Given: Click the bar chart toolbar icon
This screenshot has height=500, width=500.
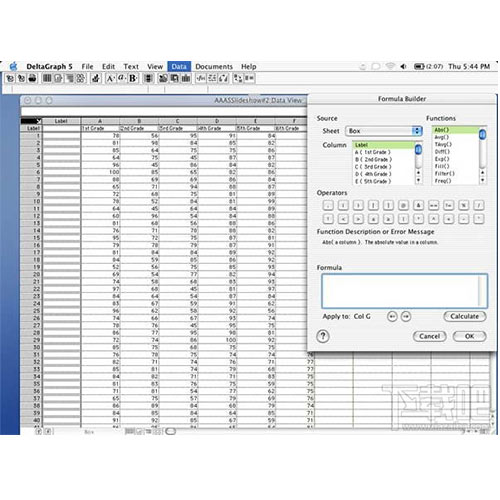Looking at the screenshot, I should 186,78.
